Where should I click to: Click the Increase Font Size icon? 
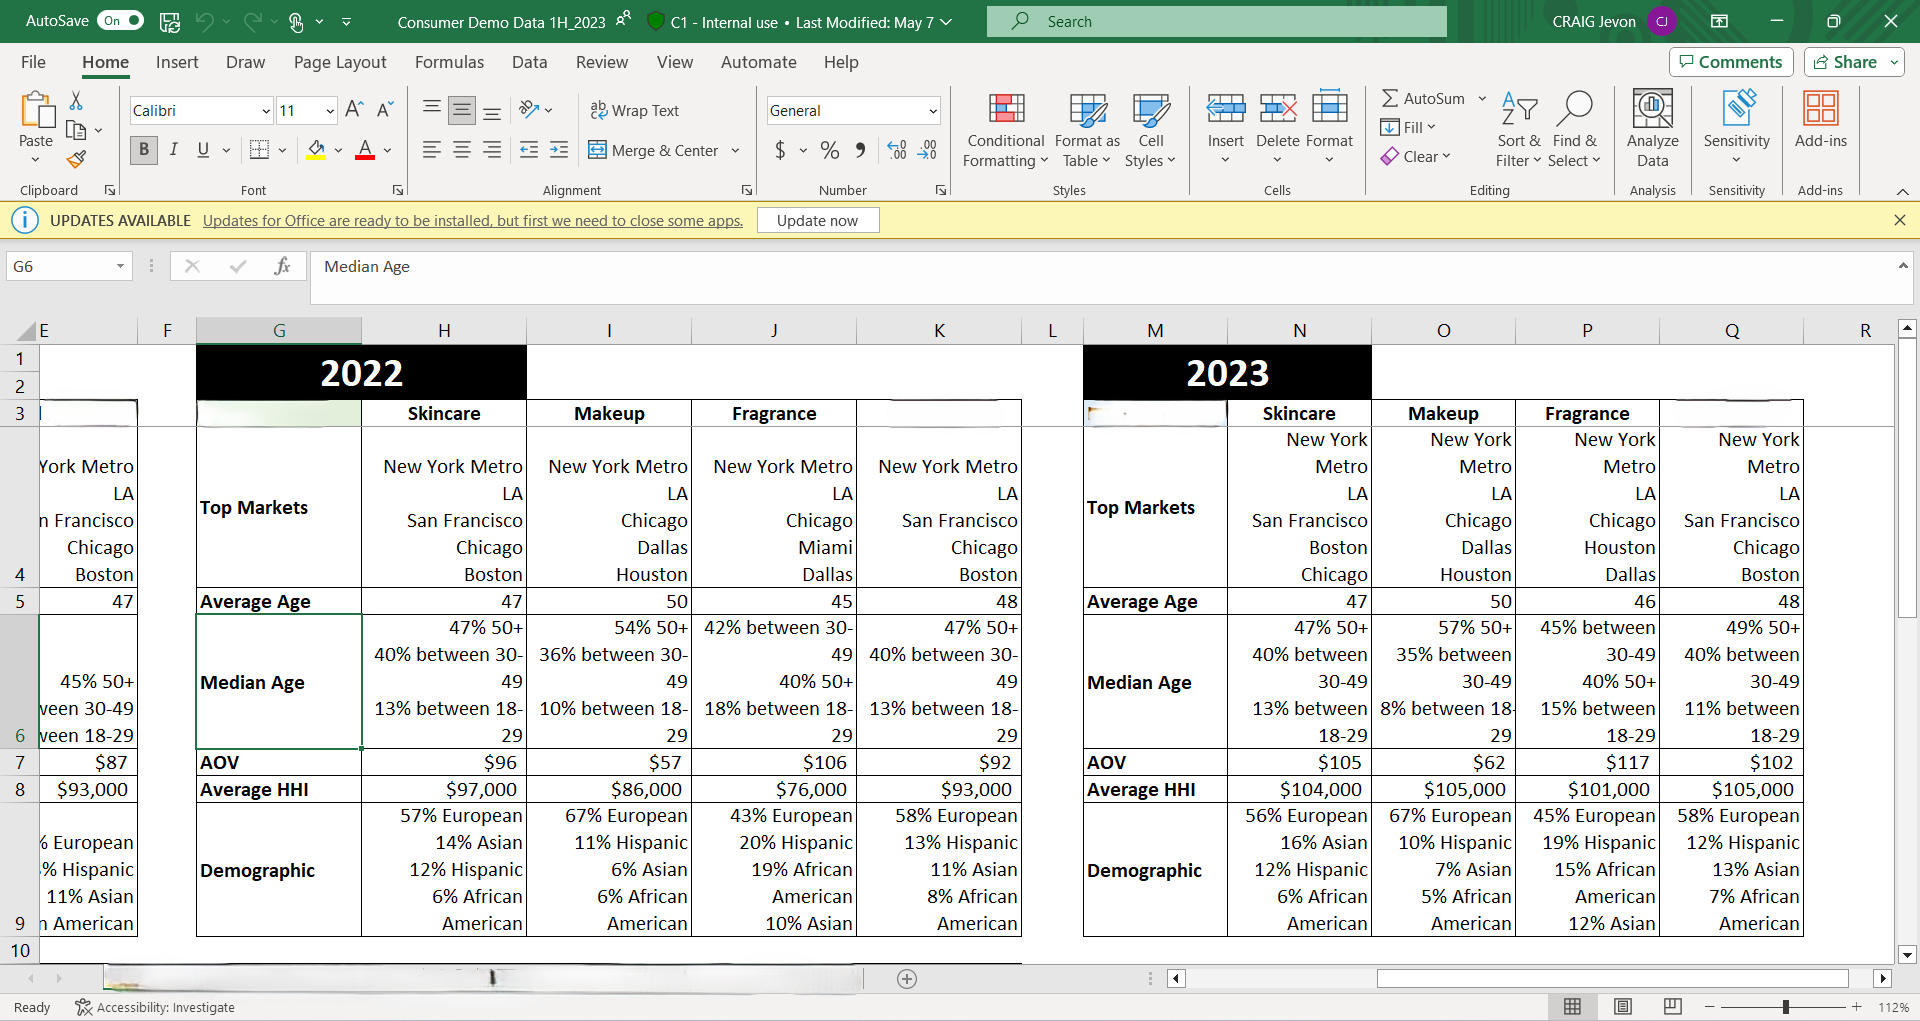(354, 110)
